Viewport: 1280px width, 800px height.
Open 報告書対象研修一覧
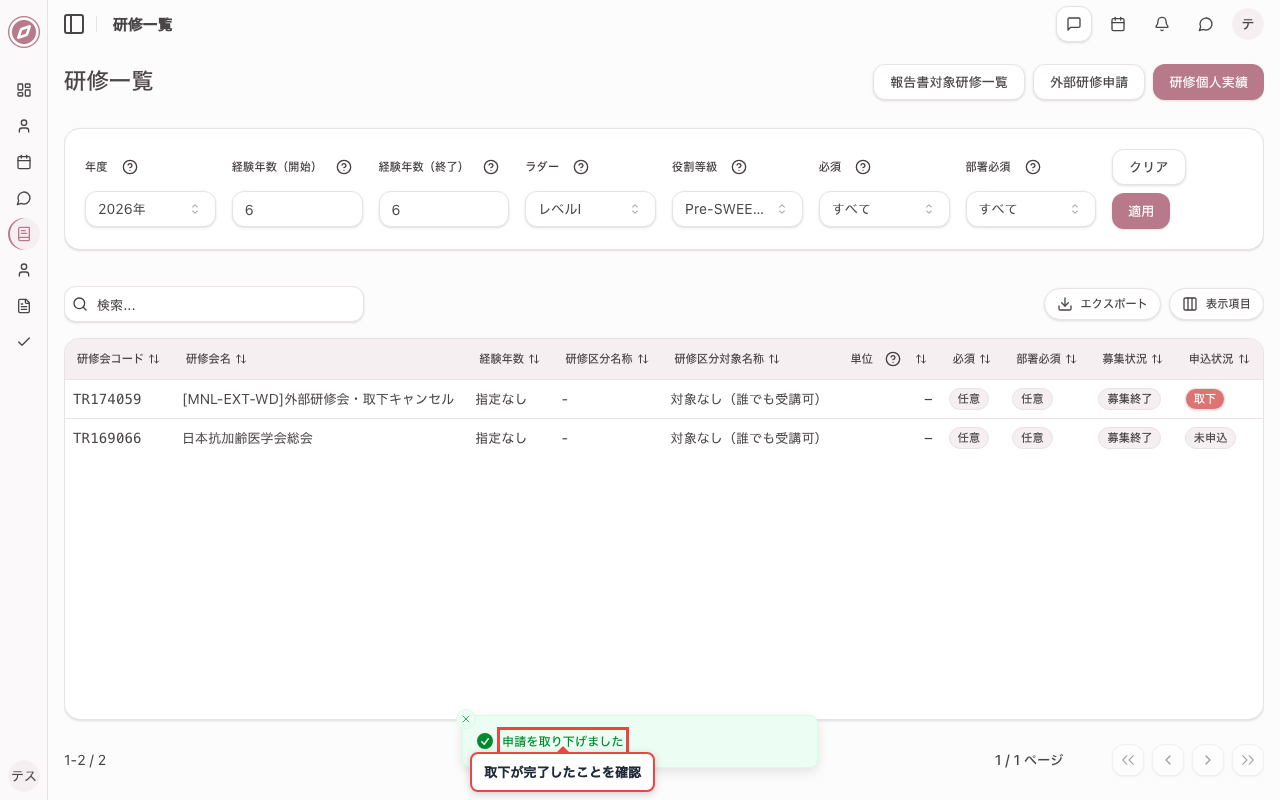[x=949, y=82]
